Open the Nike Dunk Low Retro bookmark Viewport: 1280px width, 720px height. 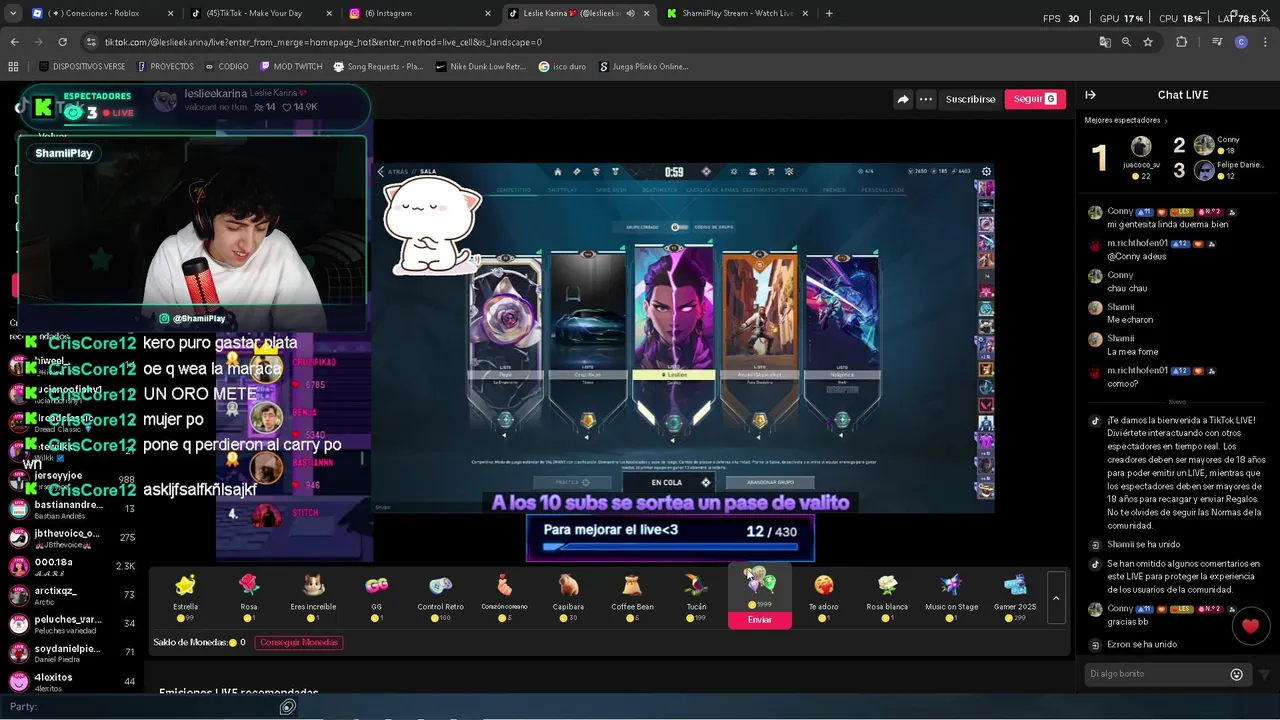tap(481, 66)
